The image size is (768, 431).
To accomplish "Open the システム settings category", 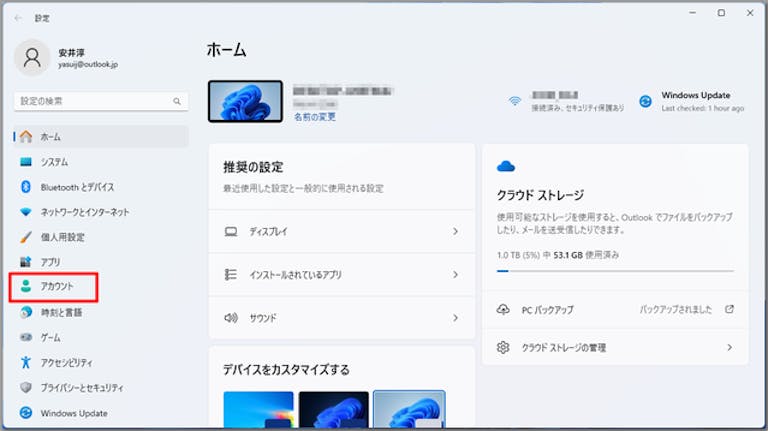I will (x=101, y=162).
